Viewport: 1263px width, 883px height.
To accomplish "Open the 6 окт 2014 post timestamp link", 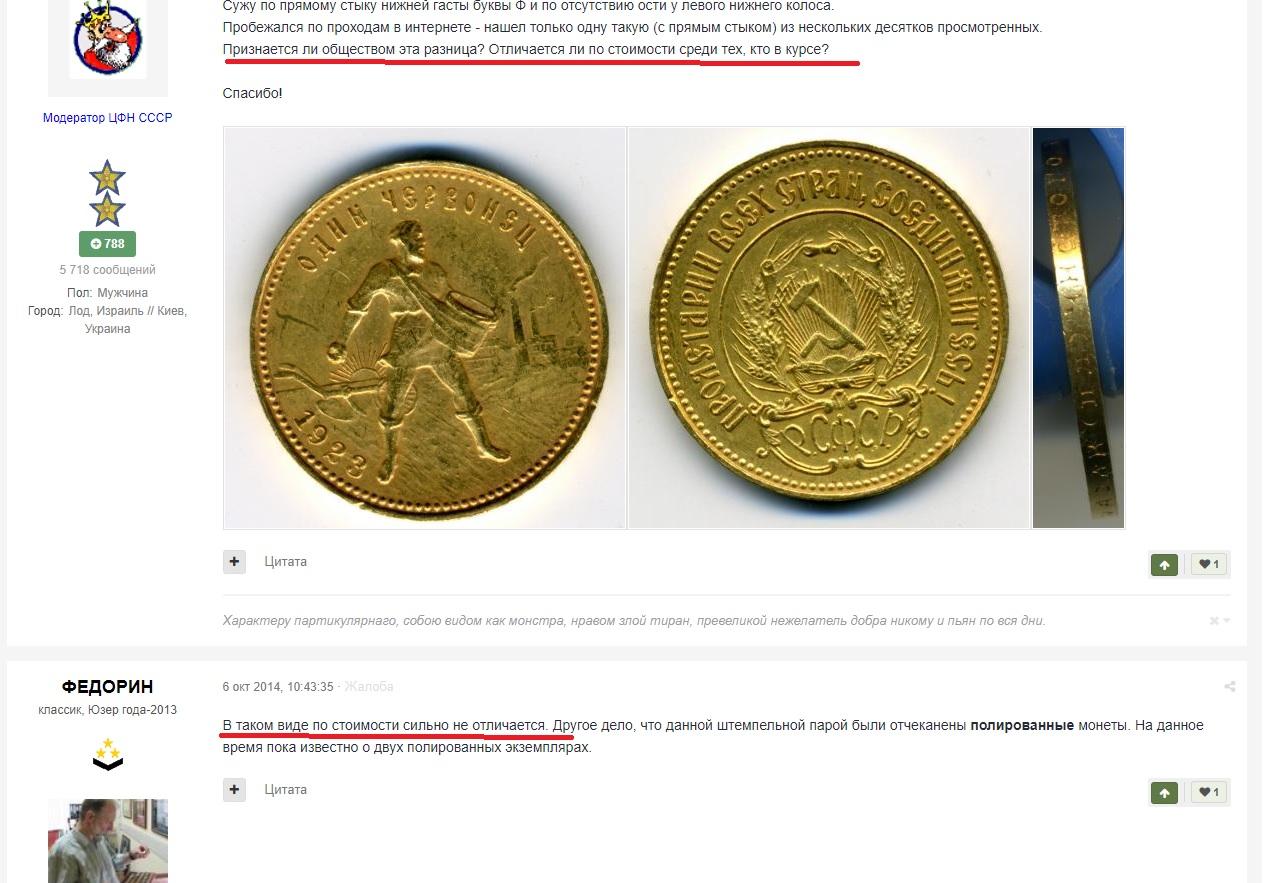I will pyautogui.click(x=278, y=687).
